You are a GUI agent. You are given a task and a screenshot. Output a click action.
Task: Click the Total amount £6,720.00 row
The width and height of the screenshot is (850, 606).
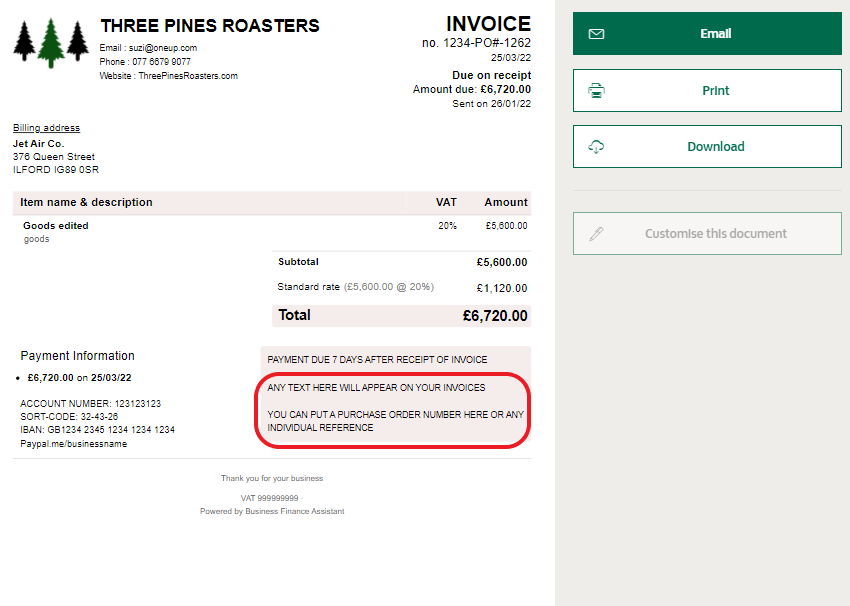pyautogui.click(x=401, y=315)
